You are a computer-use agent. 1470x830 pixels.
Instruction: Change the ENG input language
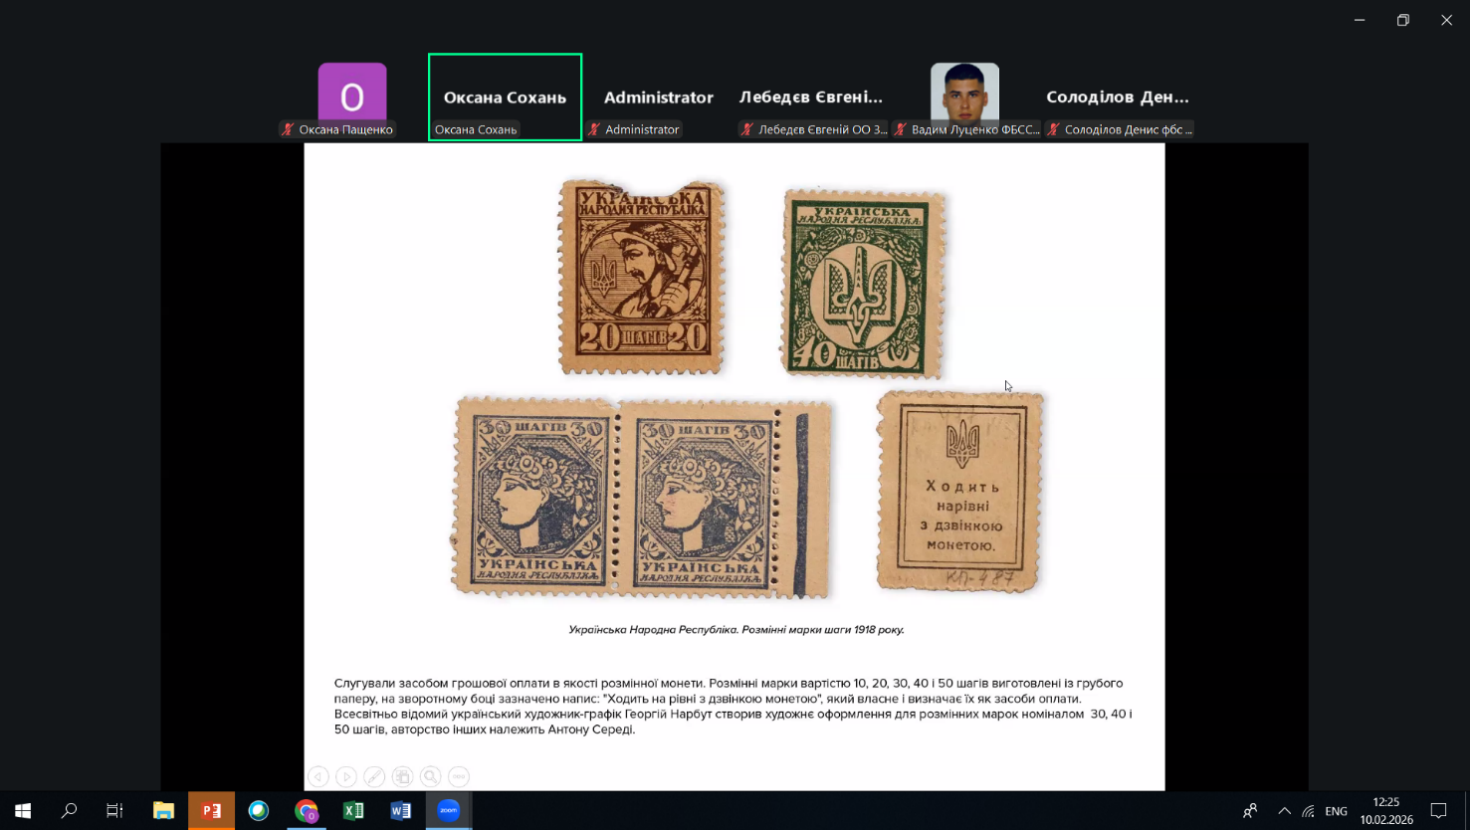pos(1336,811)
